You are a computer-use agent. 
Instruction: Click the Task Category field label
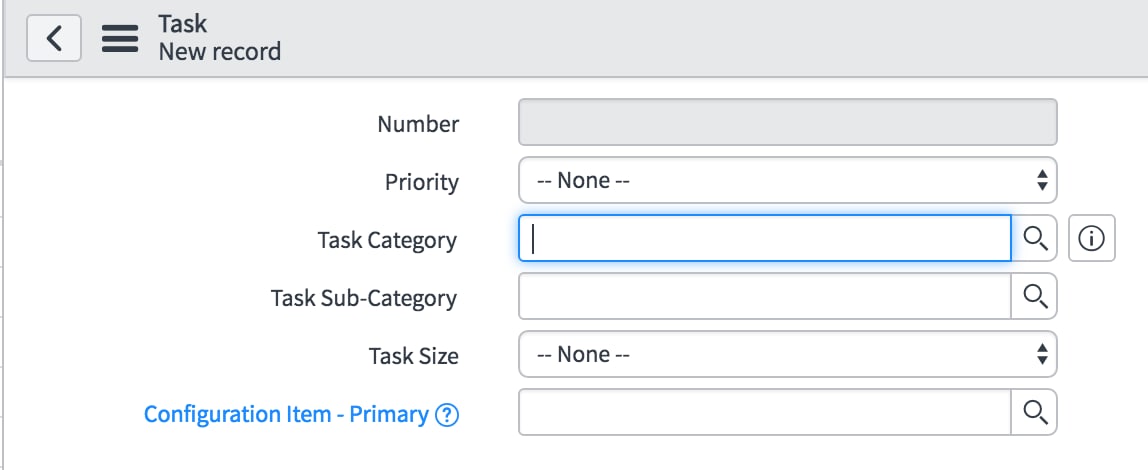[x=387, y=240]
